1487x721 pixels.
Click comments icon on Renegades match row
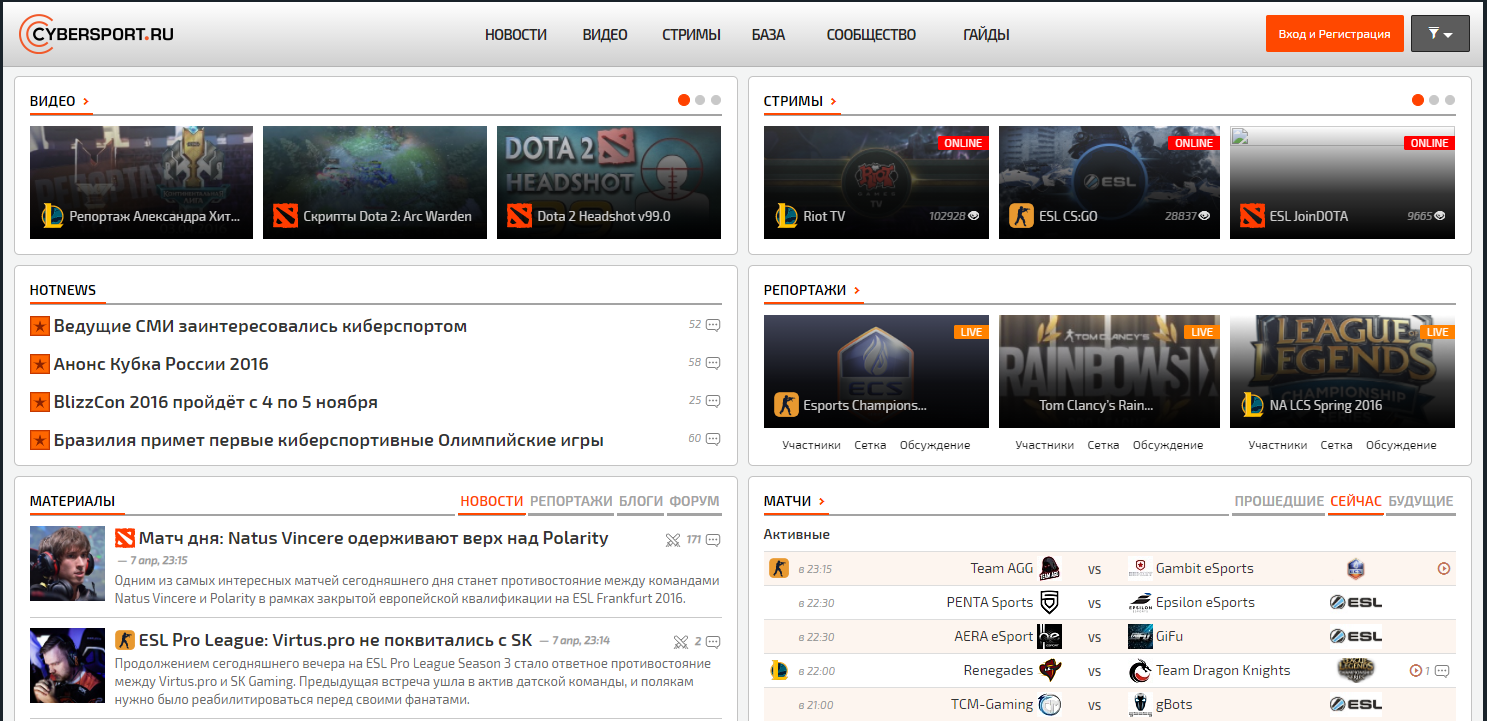[1442, 671]
